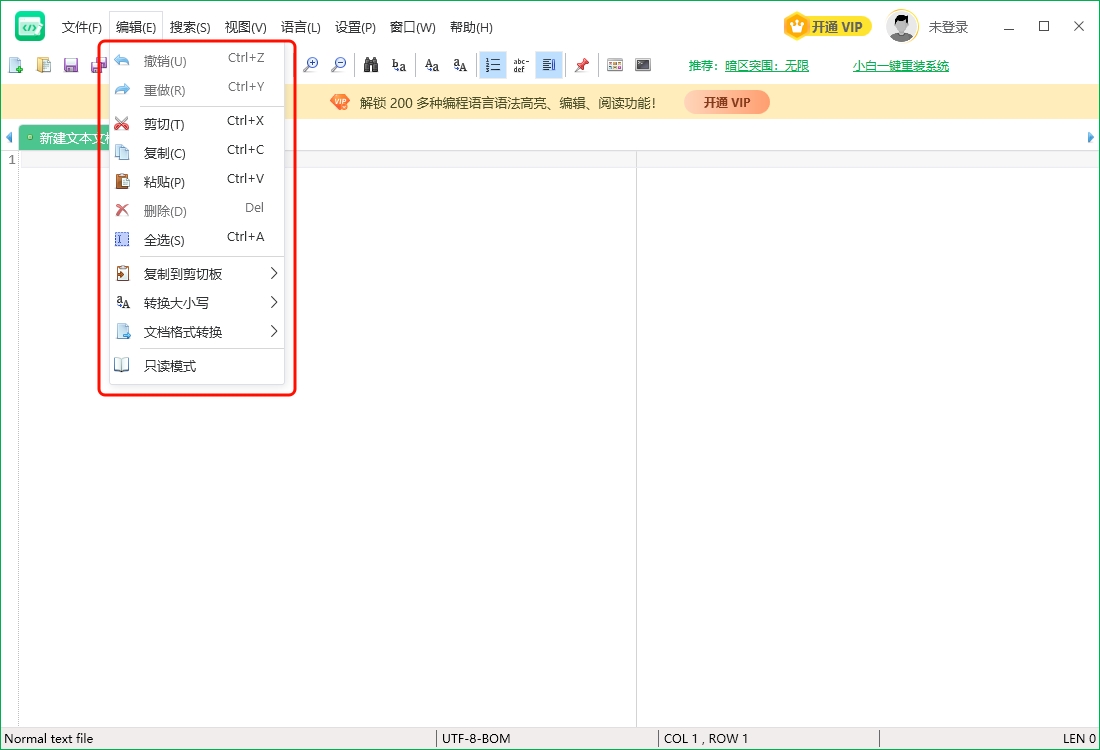
Task: Click the new file toolbar icon
Action: pos(16,65)
